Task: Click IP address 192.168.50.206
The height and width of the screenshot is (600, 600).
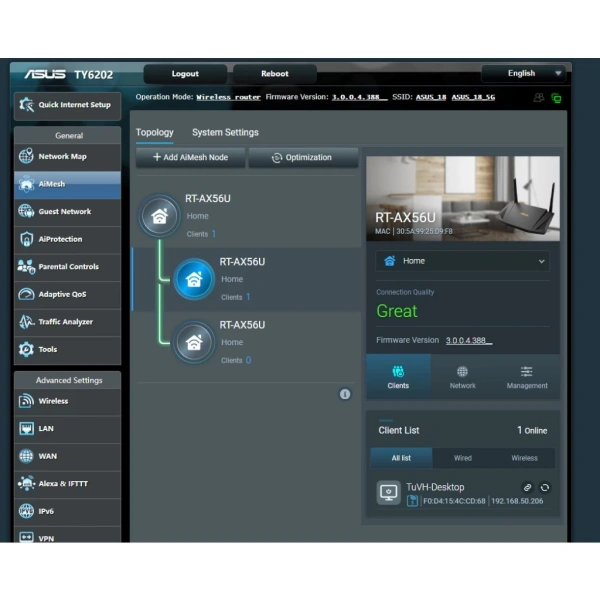Action: click(x=517, y=501)
